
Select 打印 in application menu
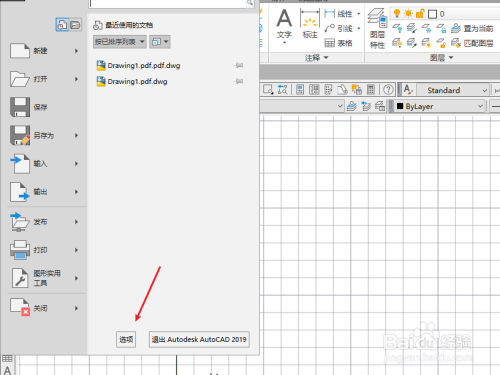[x=44, y=250]
